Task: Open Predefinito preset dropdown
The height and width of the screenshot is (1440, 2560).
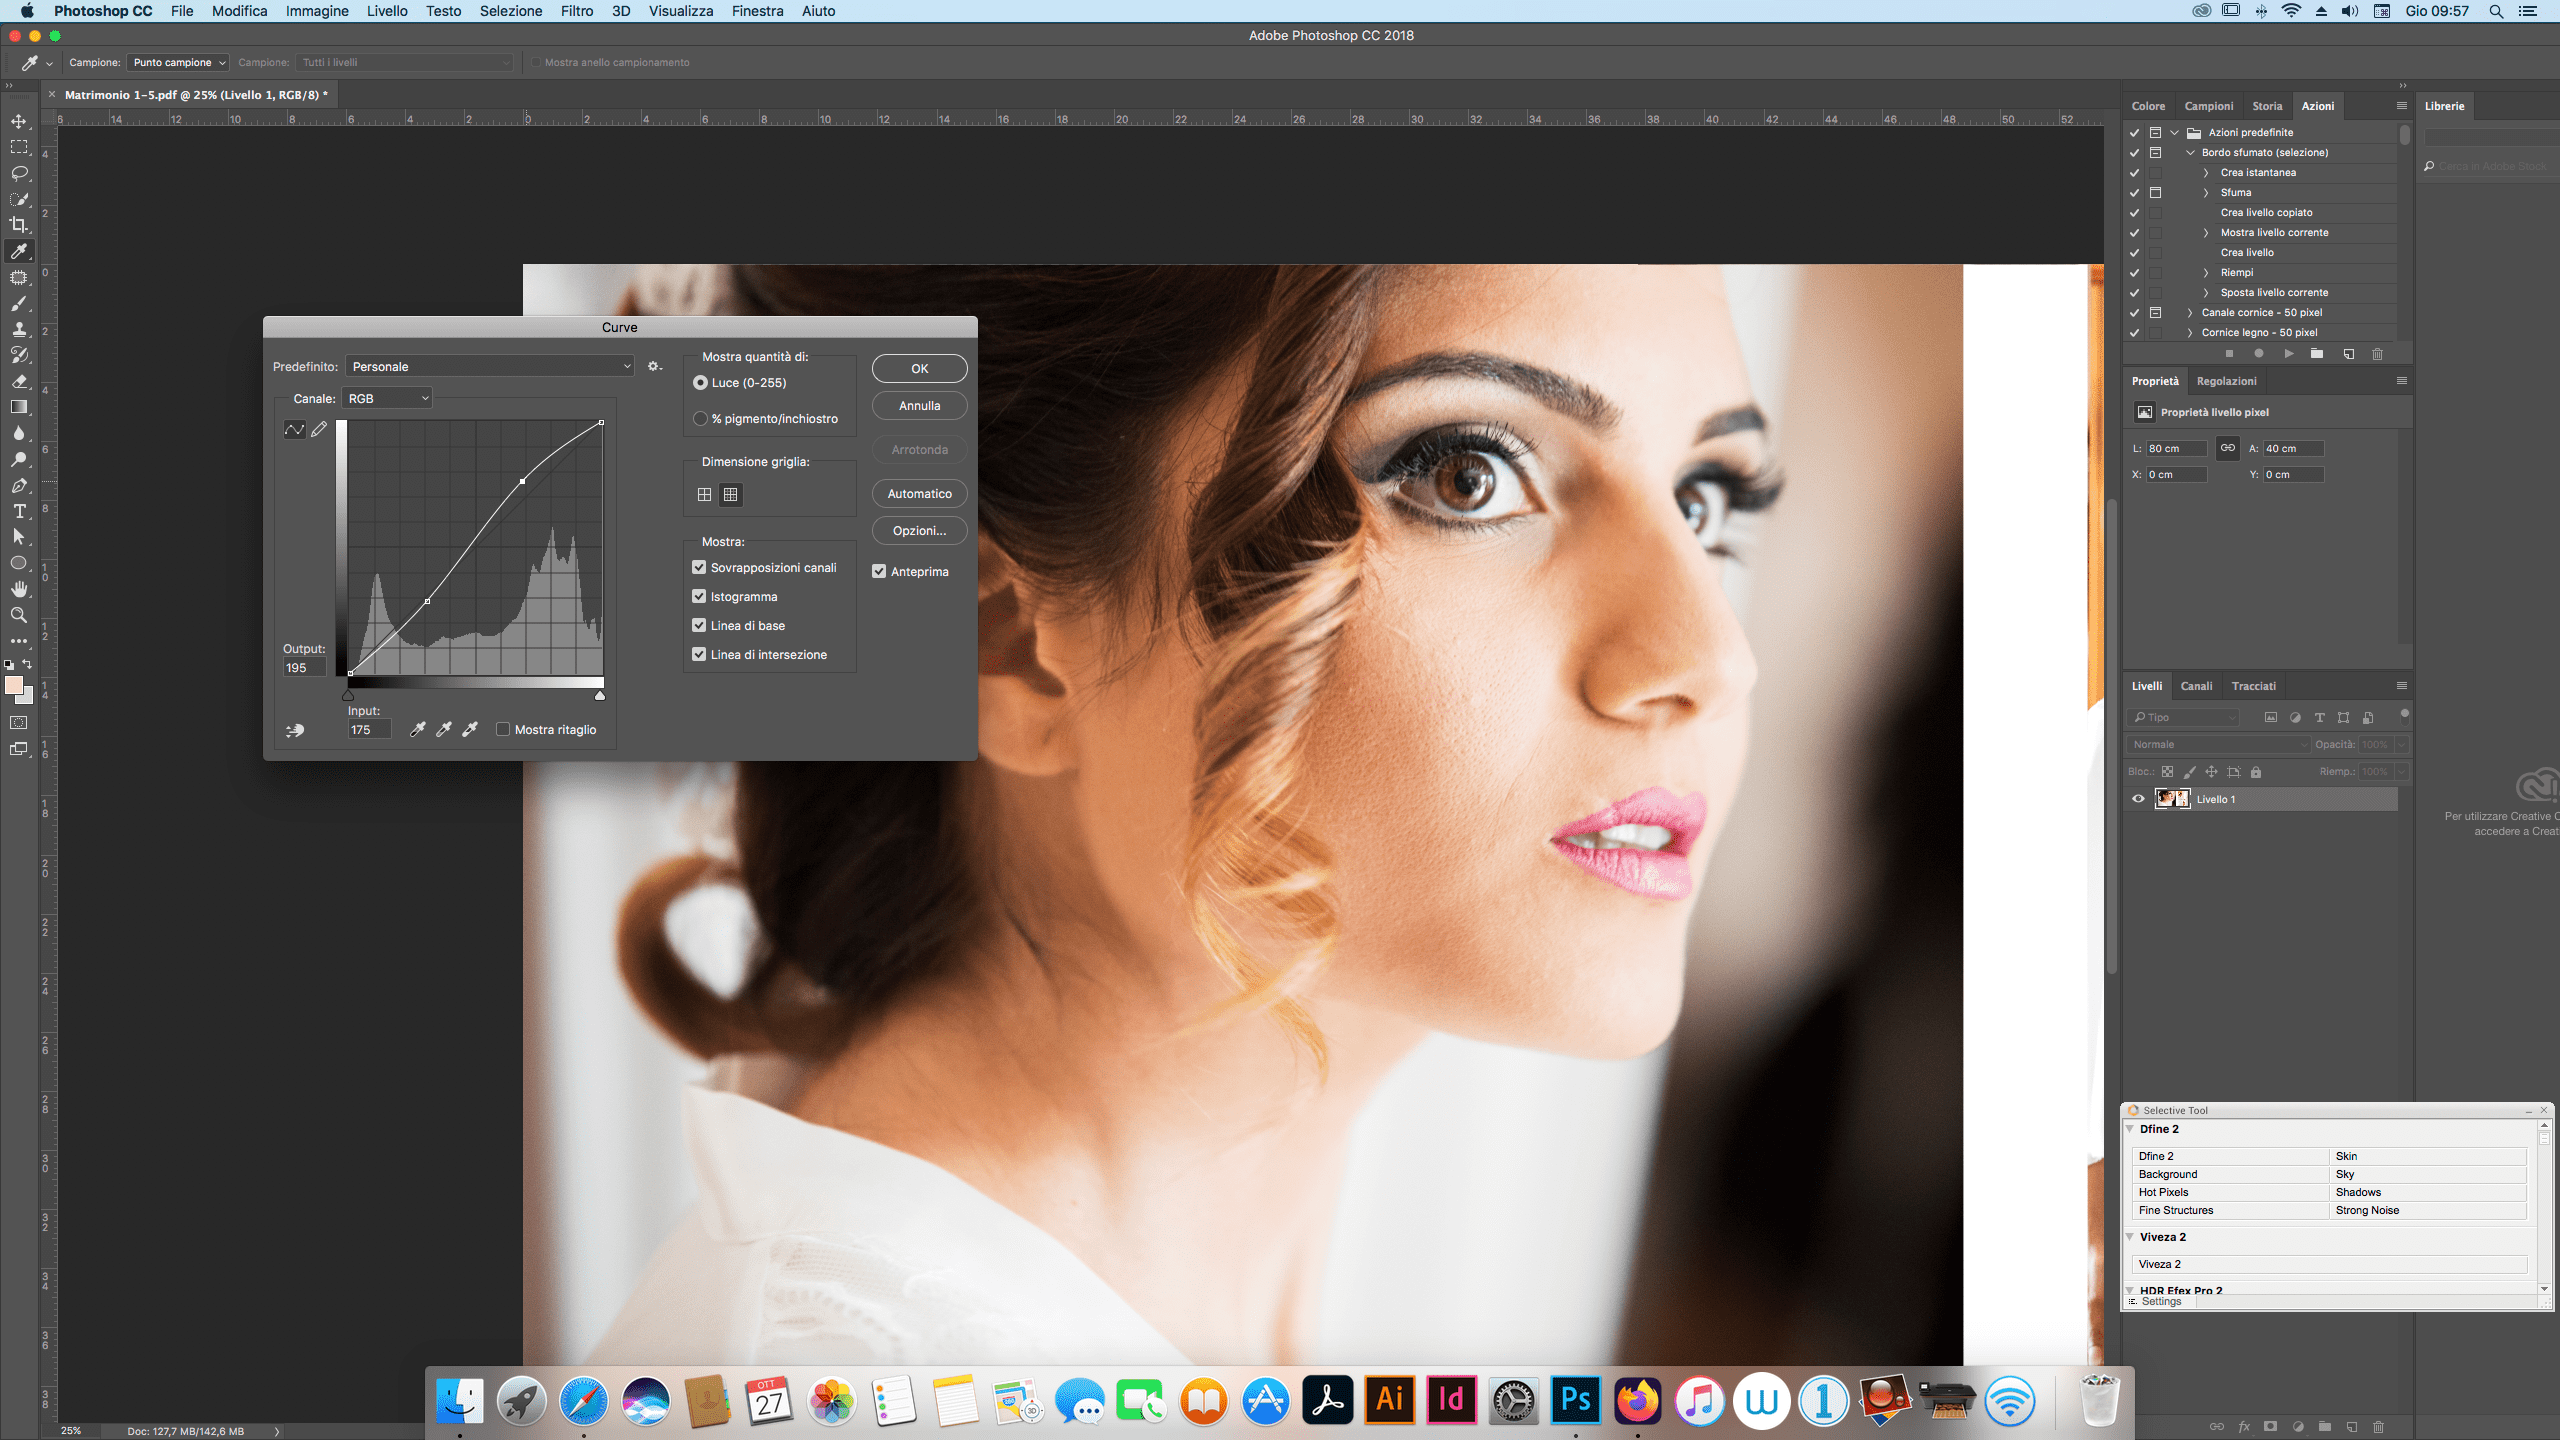Action: [490, 366]
